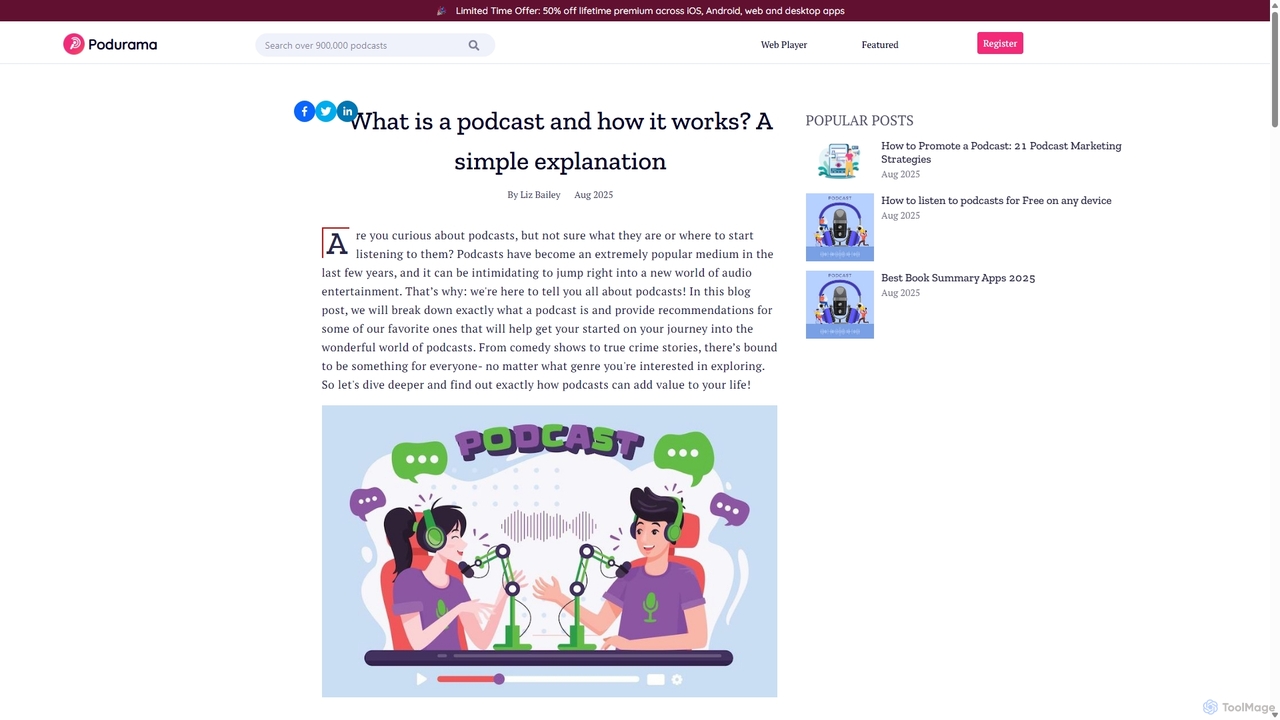Viewport: 1280px width, 720px height.
Task: Open the Featured menu item
Action: tap(880, 45)
